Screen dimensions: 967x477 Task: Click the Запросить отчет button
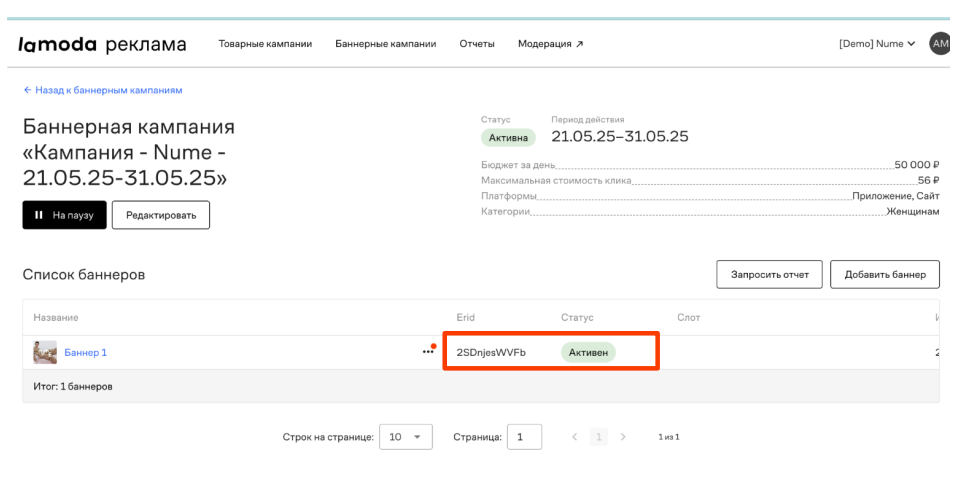(x=769, y=275)
